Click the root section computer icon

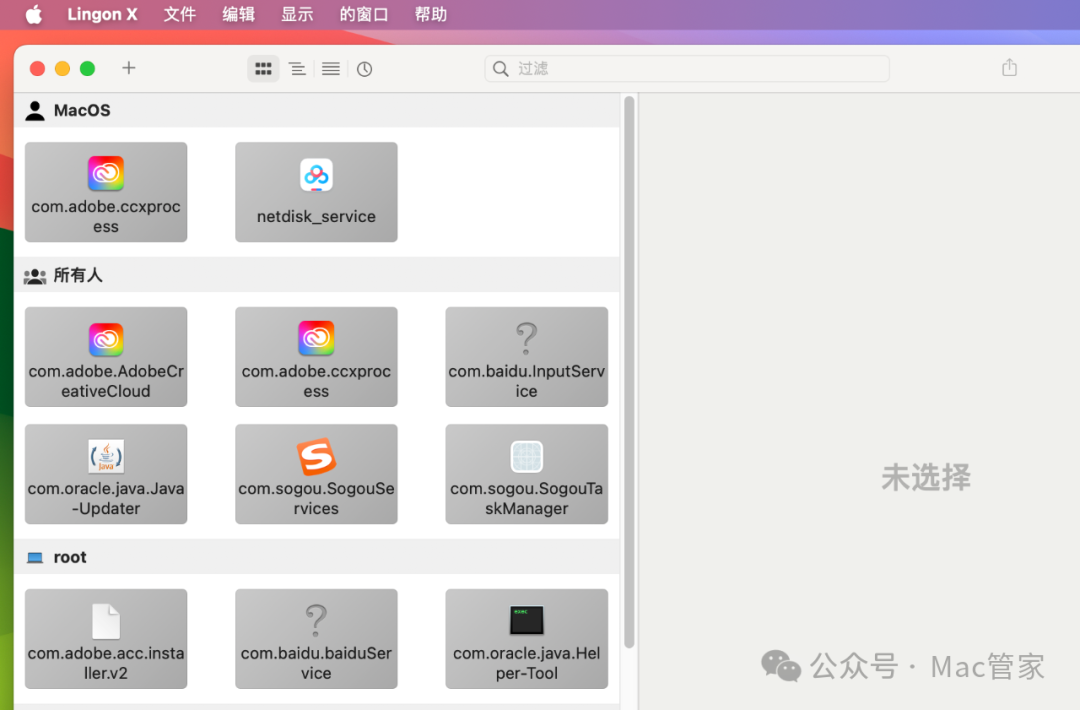35,557
